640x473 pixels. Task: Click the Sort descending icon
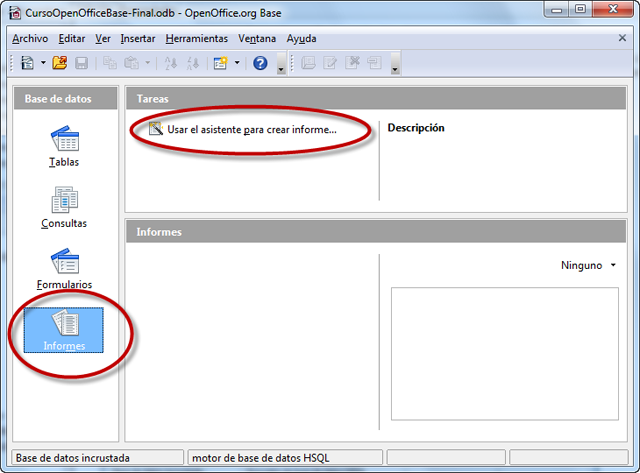click(x=193, y=63)
